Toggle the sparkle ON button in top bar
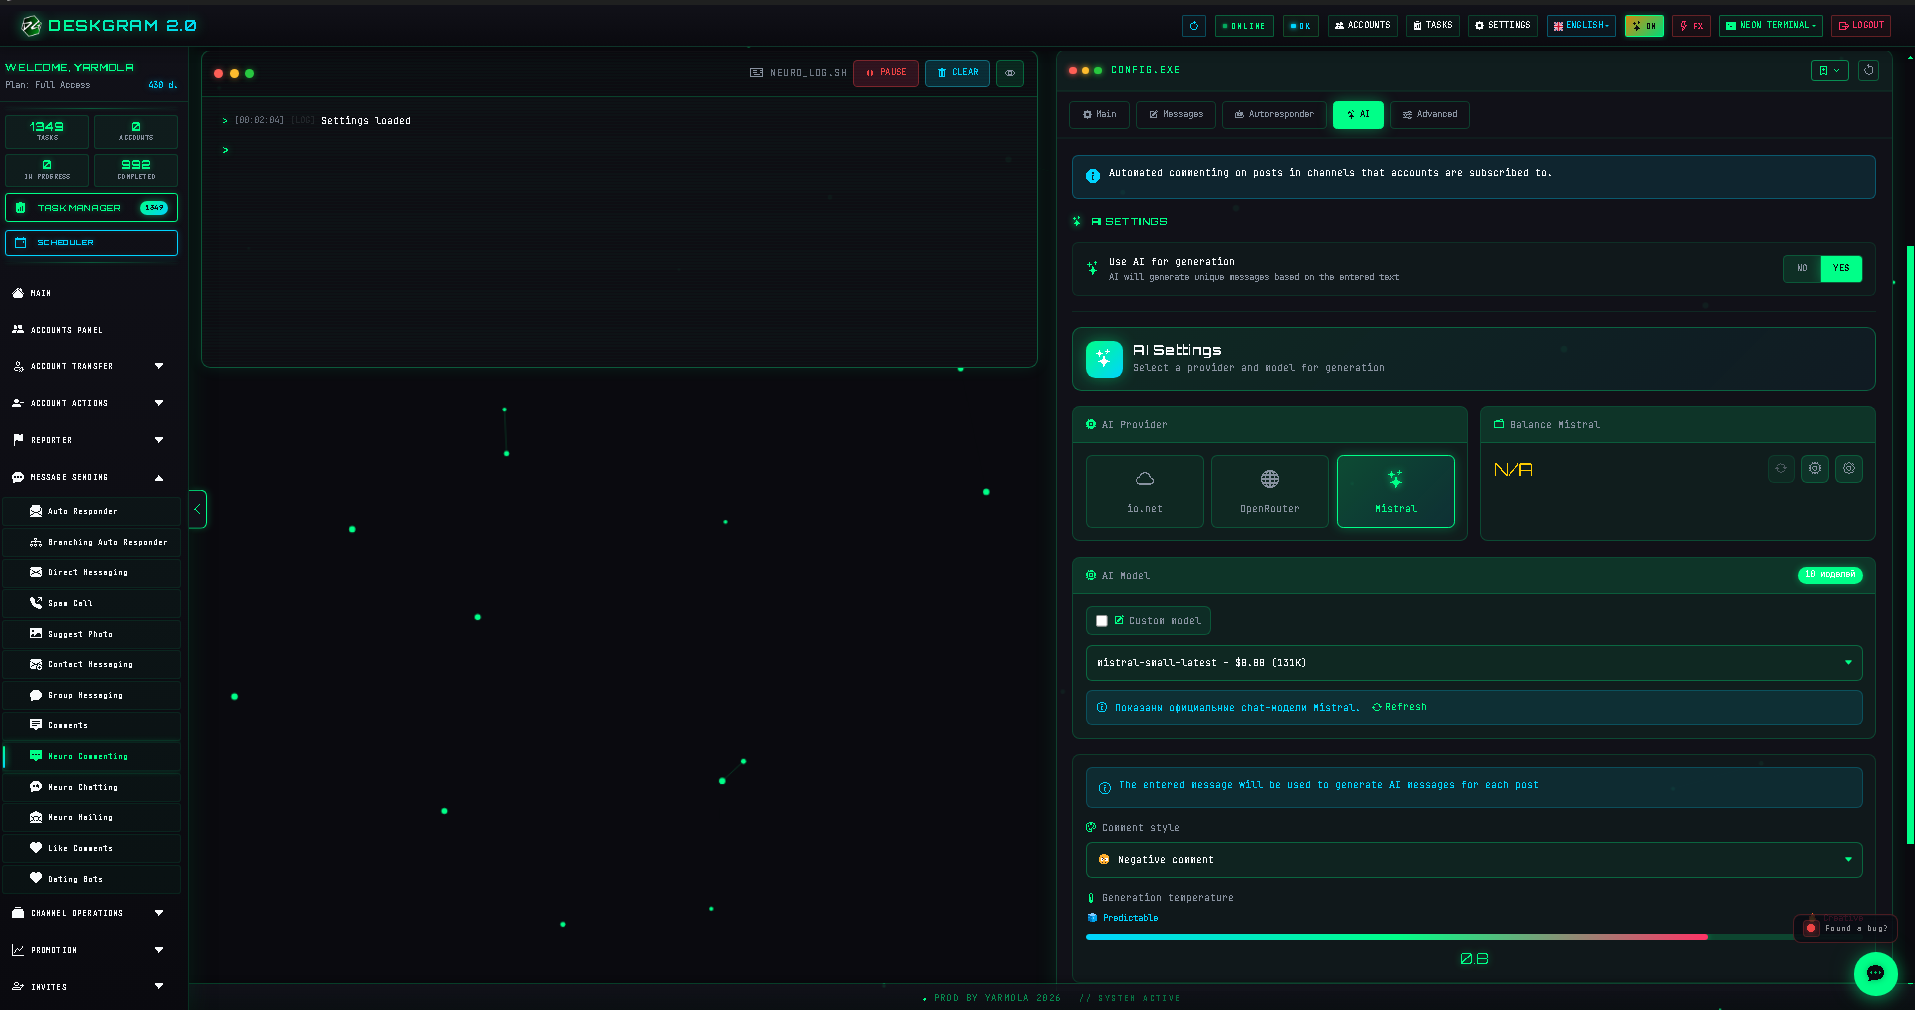 tap(1644, 26)
